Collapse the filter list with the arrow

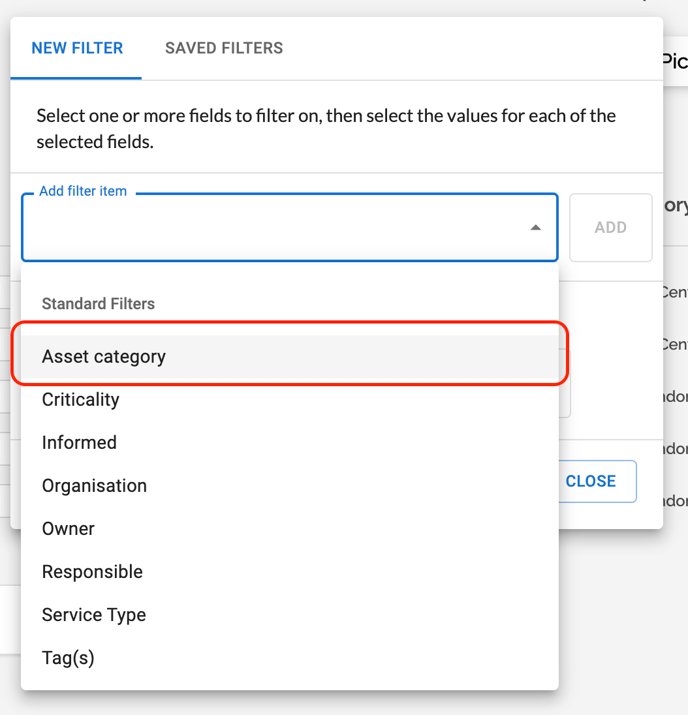[x=536, y=228]
